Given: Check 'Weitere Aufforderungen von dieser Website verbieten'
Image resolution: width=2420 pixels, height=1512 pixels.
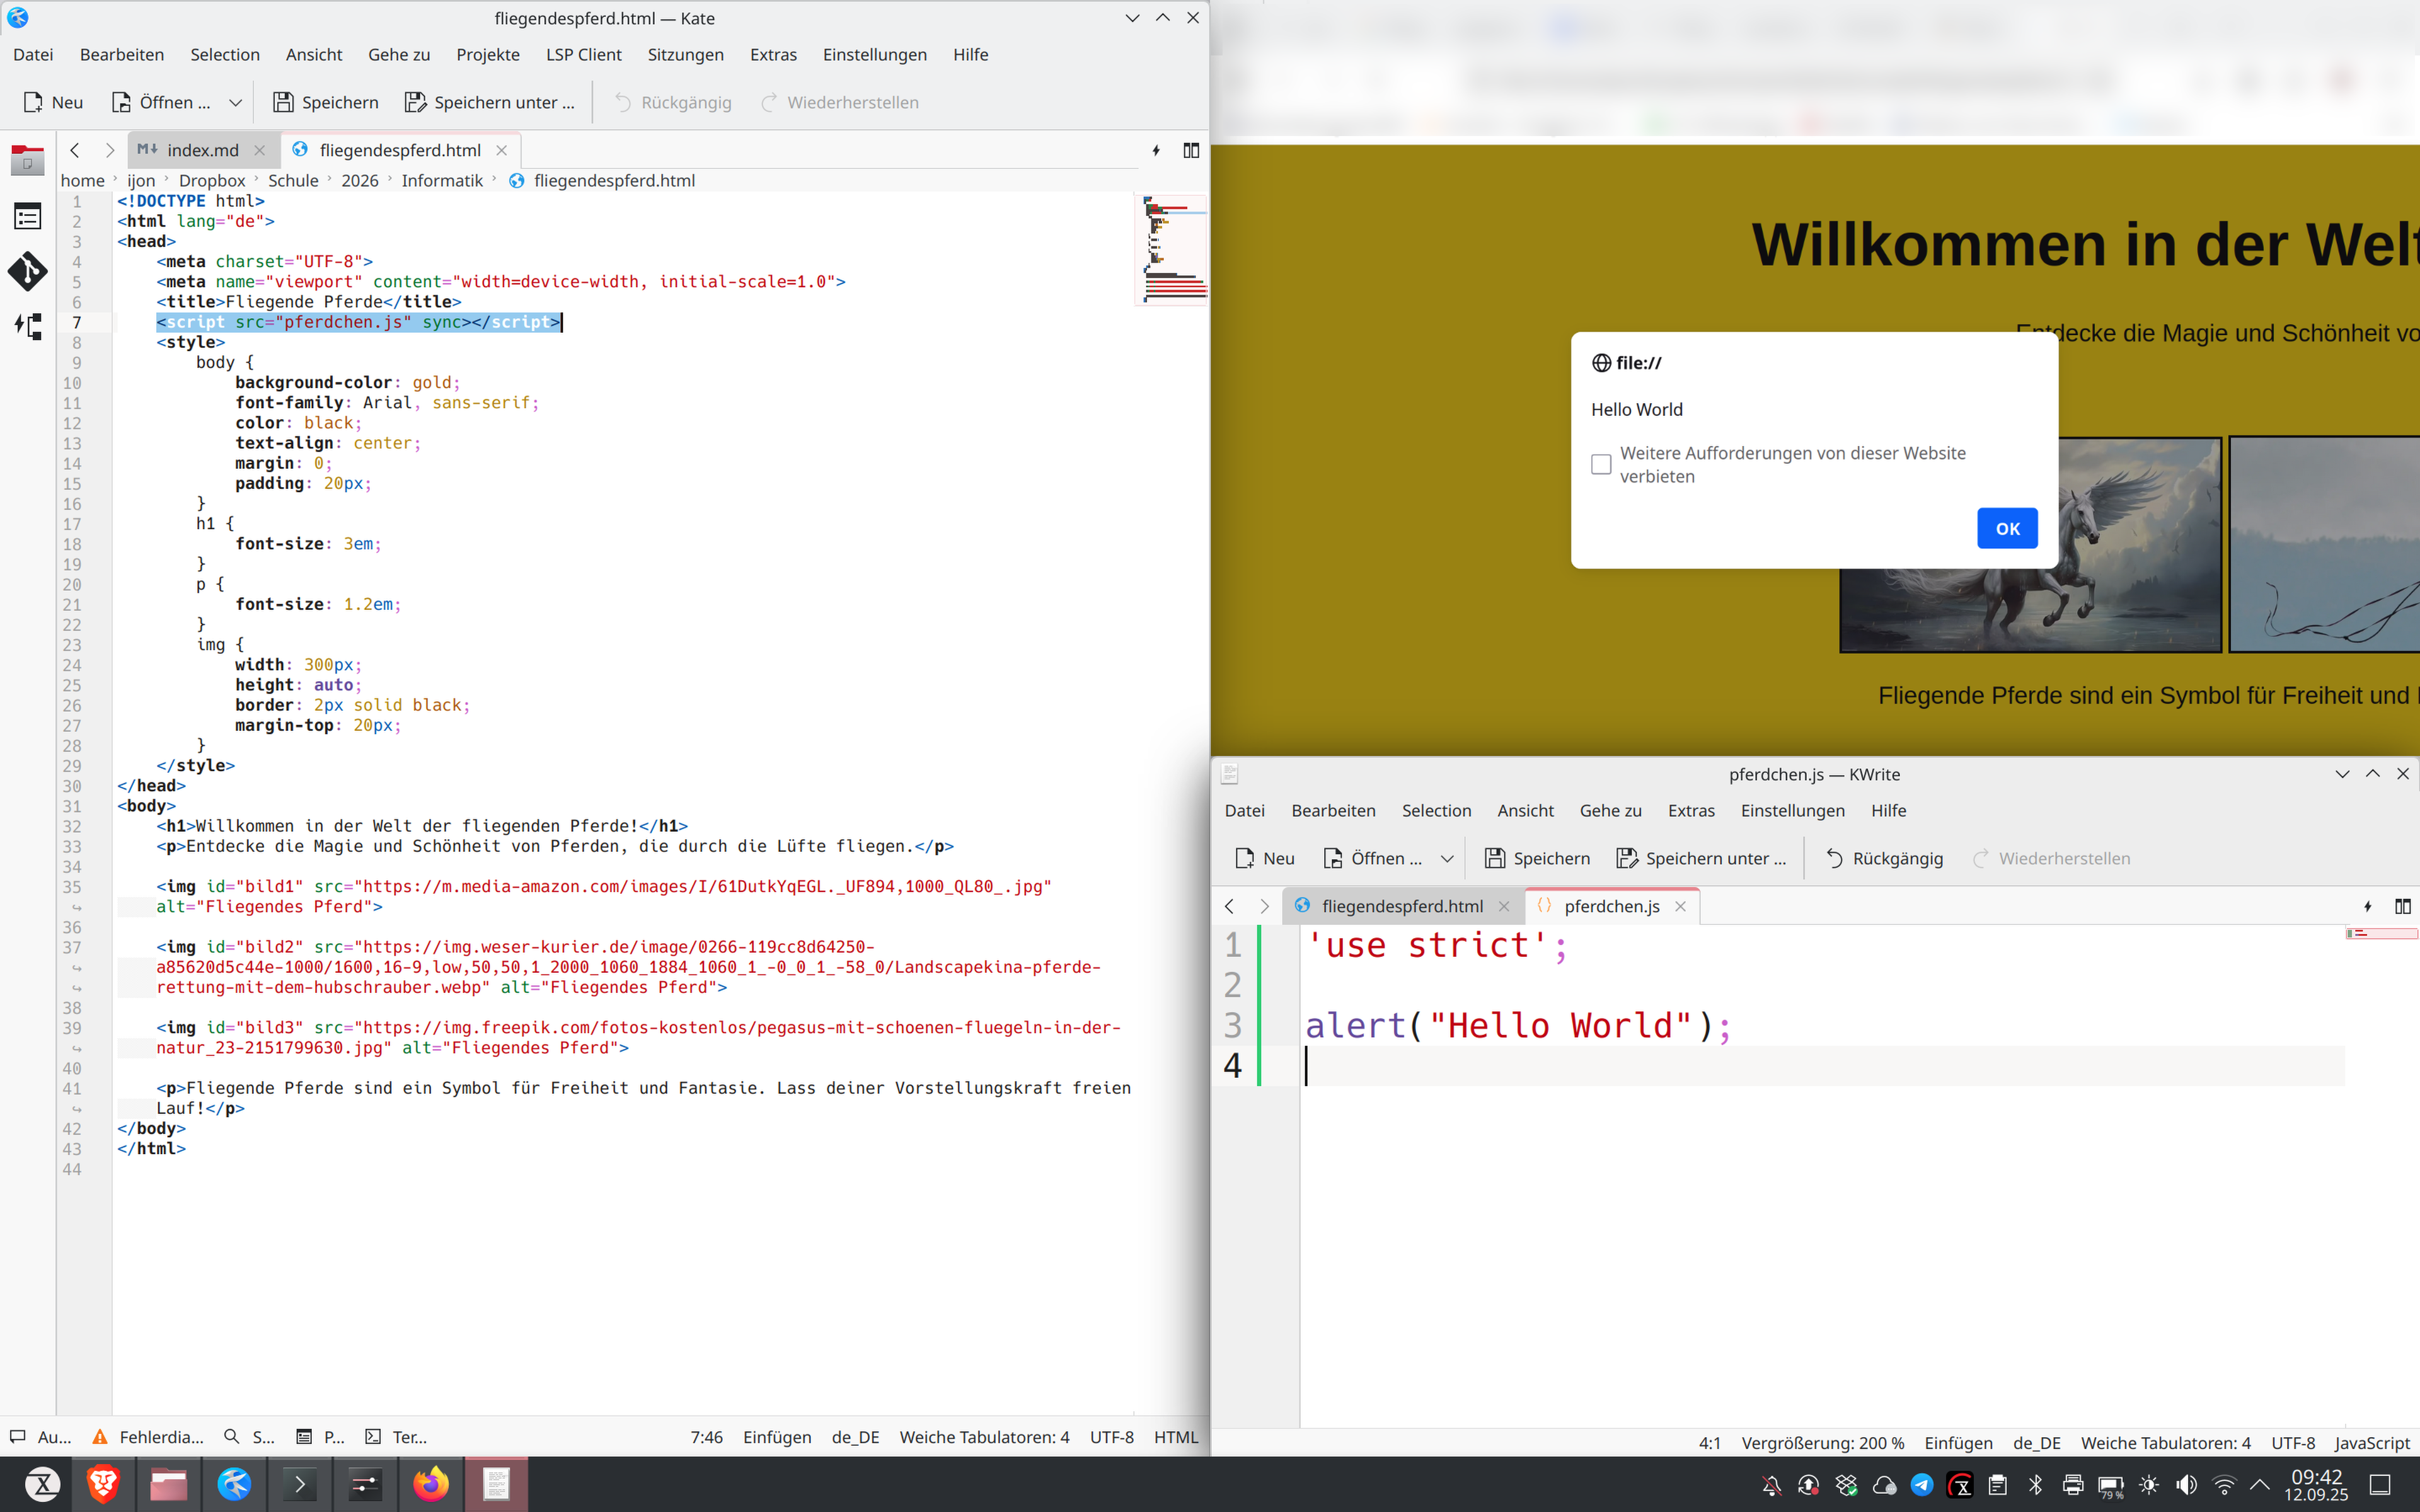Looking at the screenshot, I should 1601,464.
